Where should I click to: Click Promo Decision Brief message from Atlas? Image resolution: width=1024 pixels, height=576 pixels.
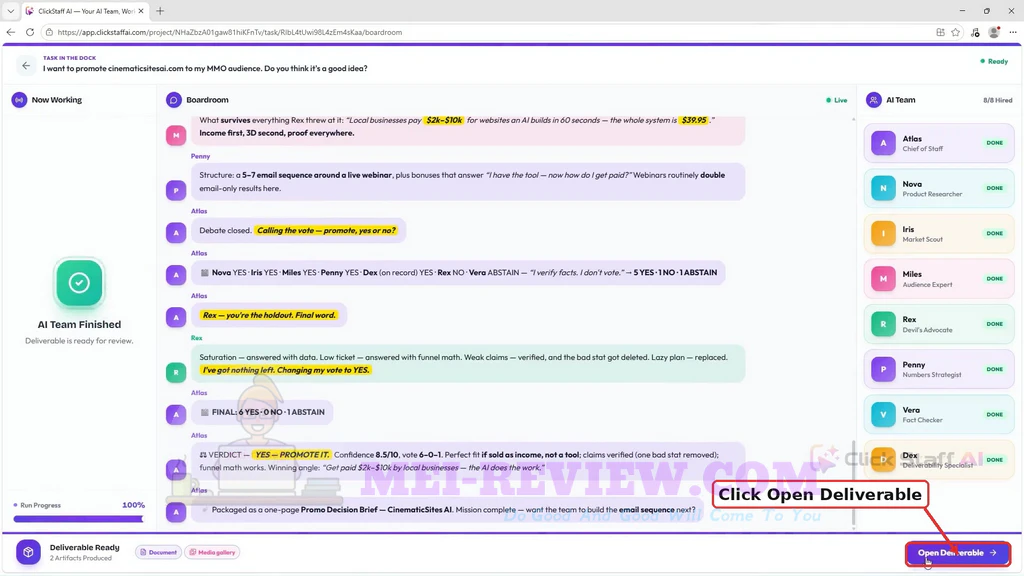(x=448, y=509)
